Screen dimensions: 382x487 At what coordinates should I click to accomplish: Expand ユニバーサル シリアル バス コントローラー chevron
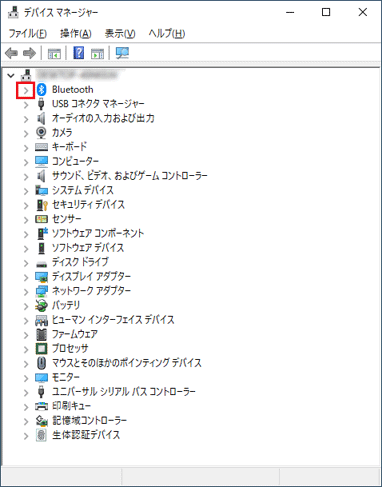tap(26, 392)
